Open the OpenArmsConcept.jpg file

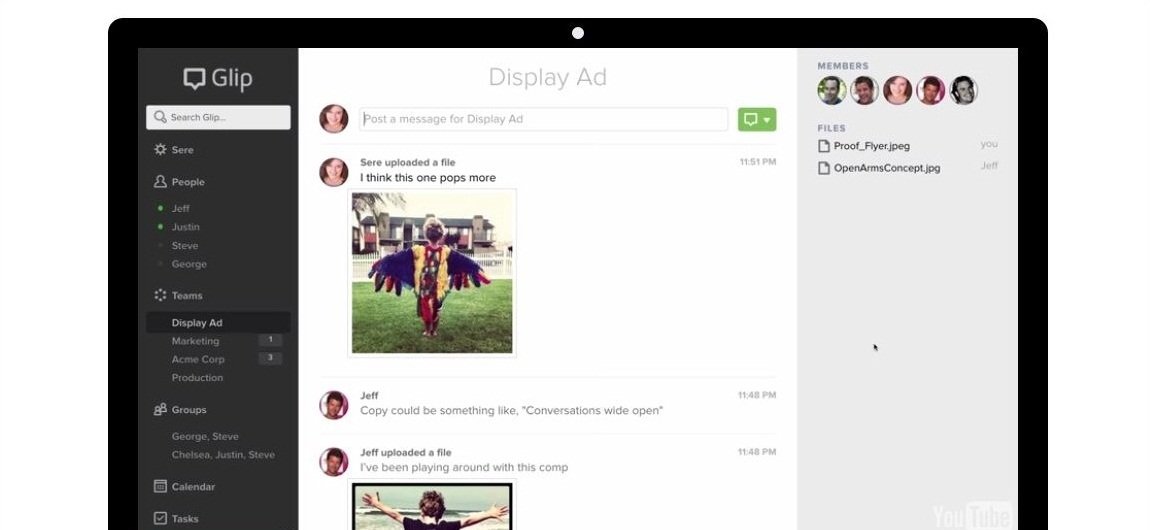887,168
